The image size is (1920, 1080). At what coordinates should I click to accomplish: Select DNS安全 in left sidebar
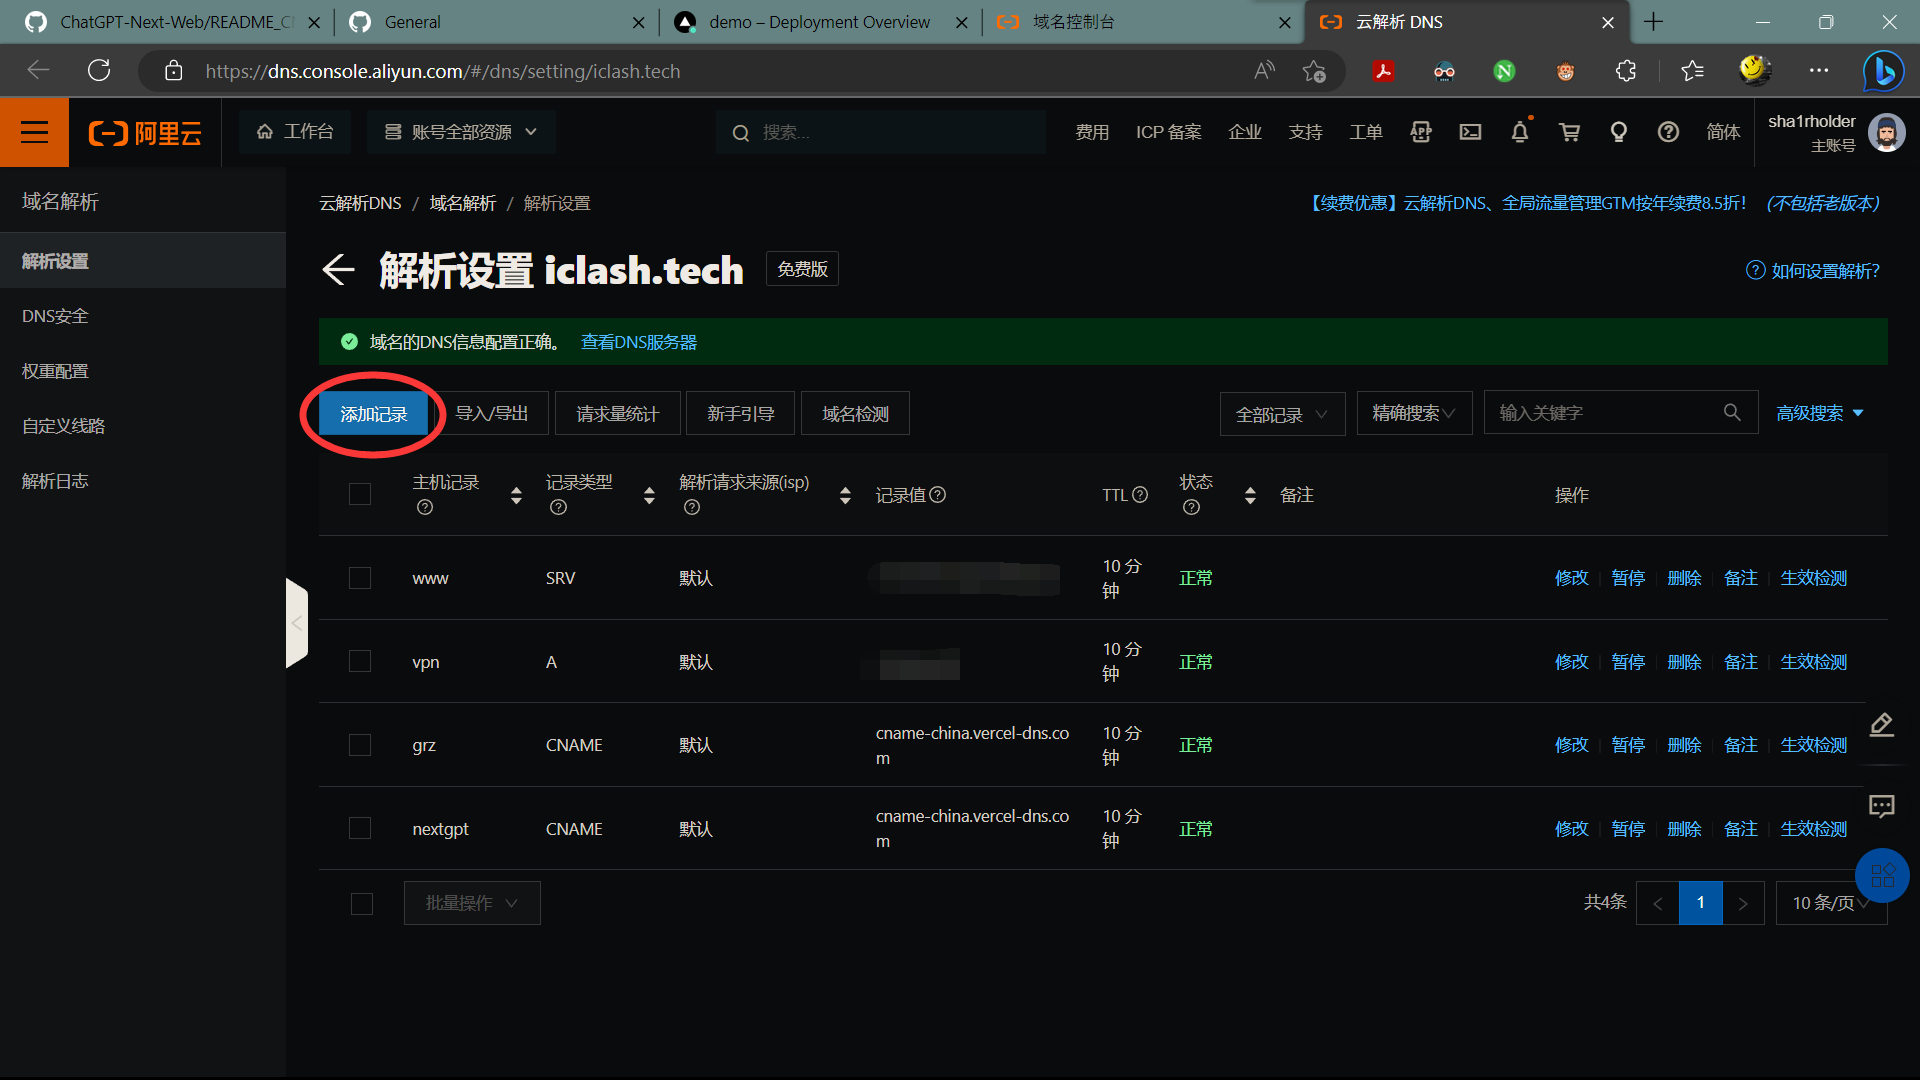point(55,316)
